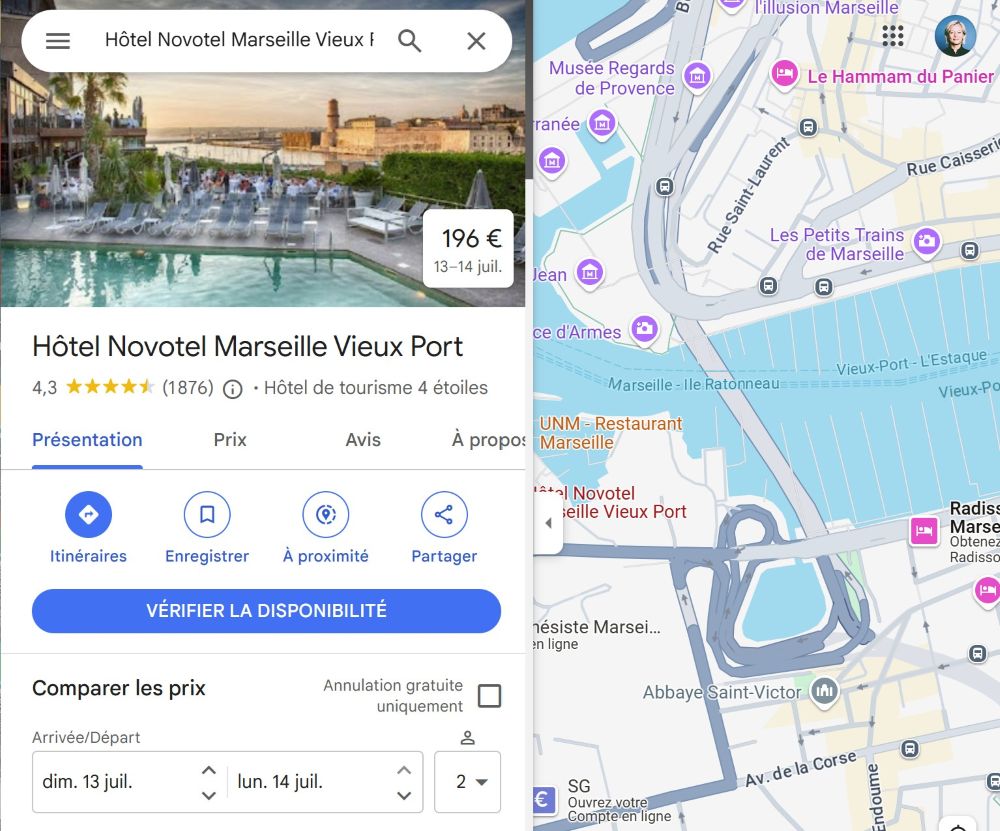Click bus stop icon on Rue Saint-Laurent top

click(x=808, y=127)
